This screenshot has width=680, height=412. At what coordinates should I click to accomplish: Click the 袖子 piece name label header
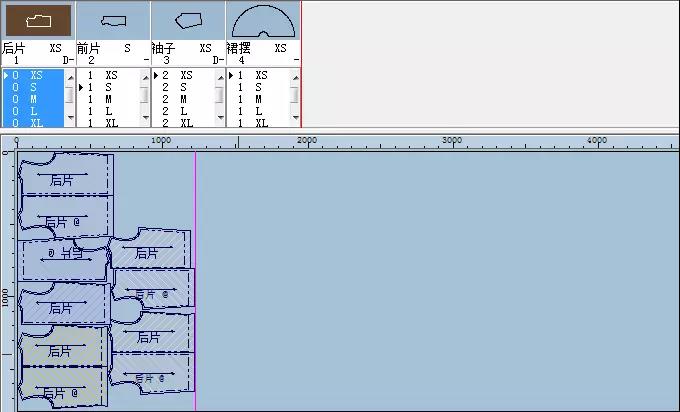[164, 48]
